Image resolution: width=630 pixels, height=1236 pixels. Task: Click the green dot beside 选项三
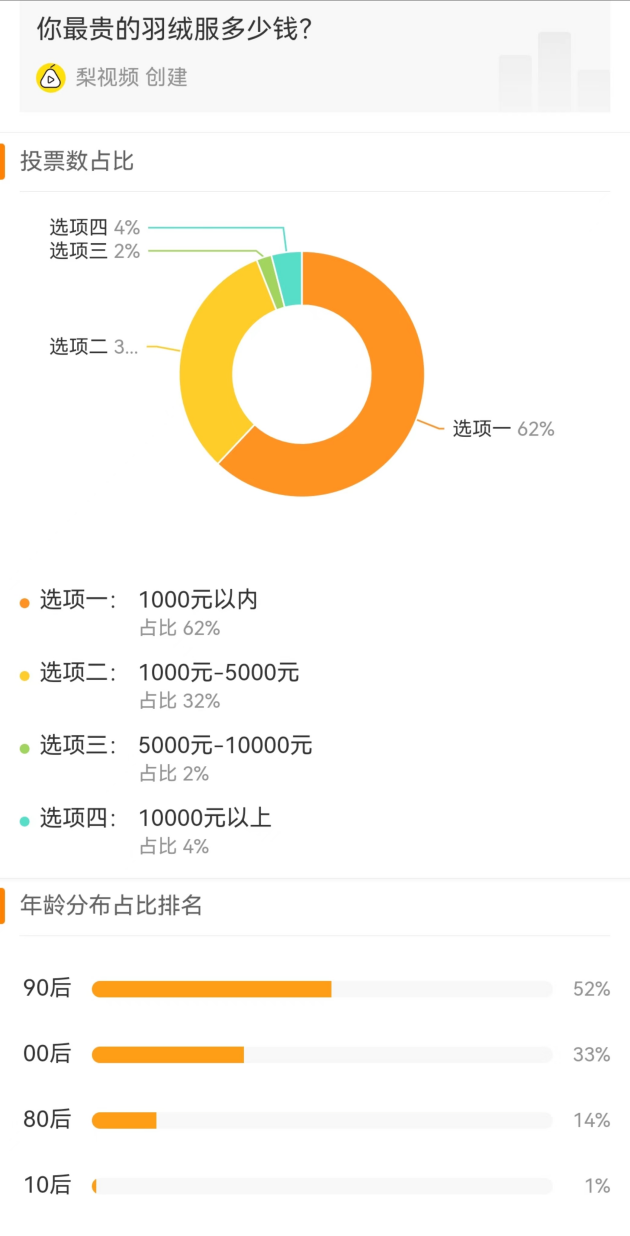25,748
